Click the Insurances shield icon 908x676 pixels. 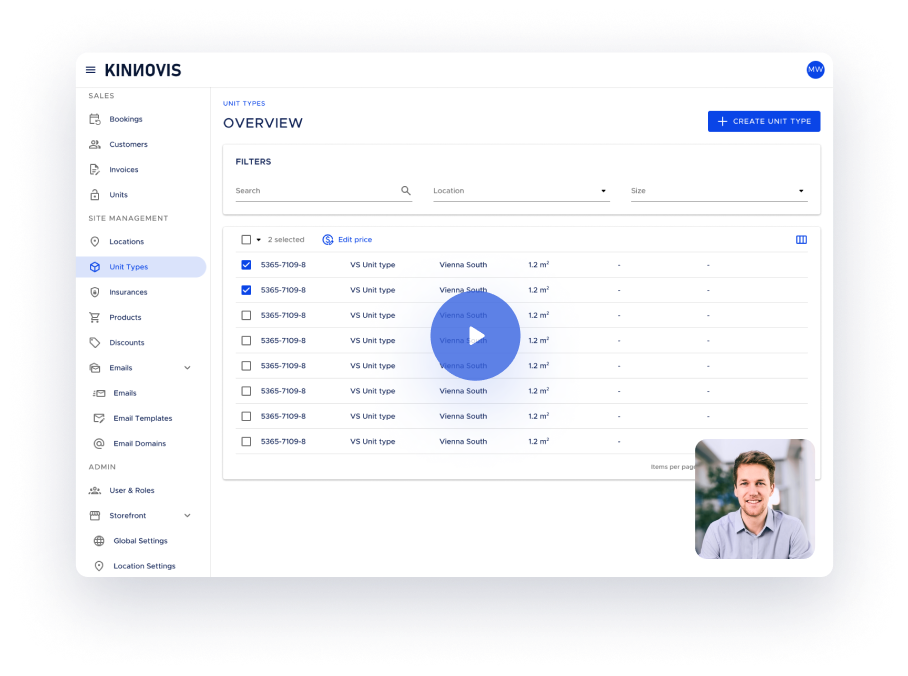pos(95,292)
